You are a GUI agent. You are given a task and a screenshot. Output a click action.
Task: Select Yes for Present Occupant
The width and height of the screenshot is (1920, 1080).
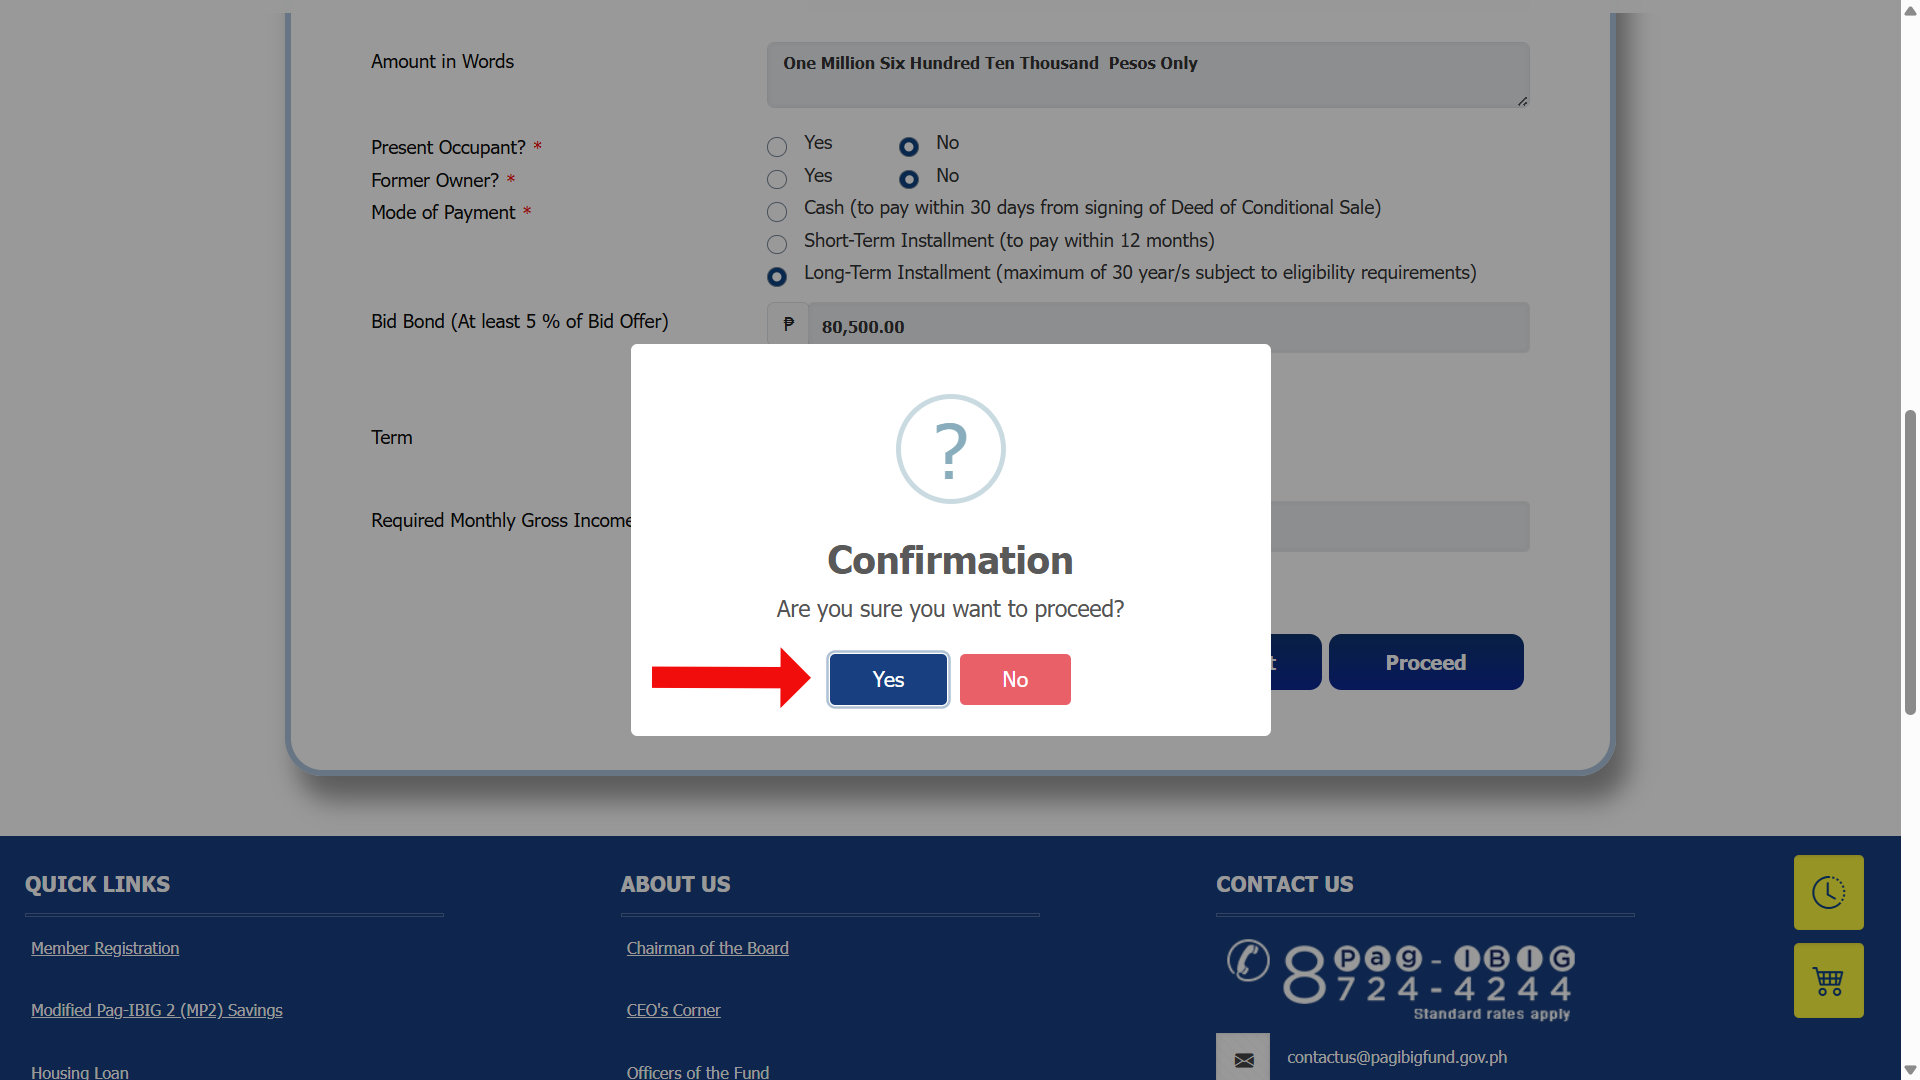[x=777, y=147]
